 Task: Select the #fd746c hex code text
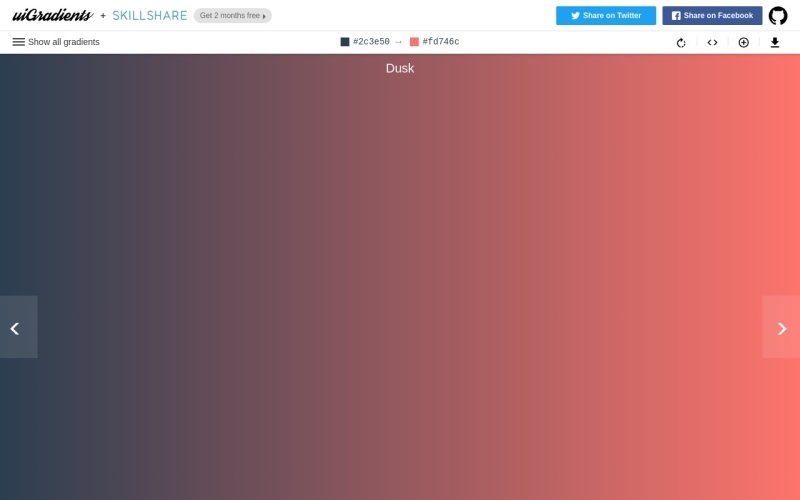coord(441,42)
